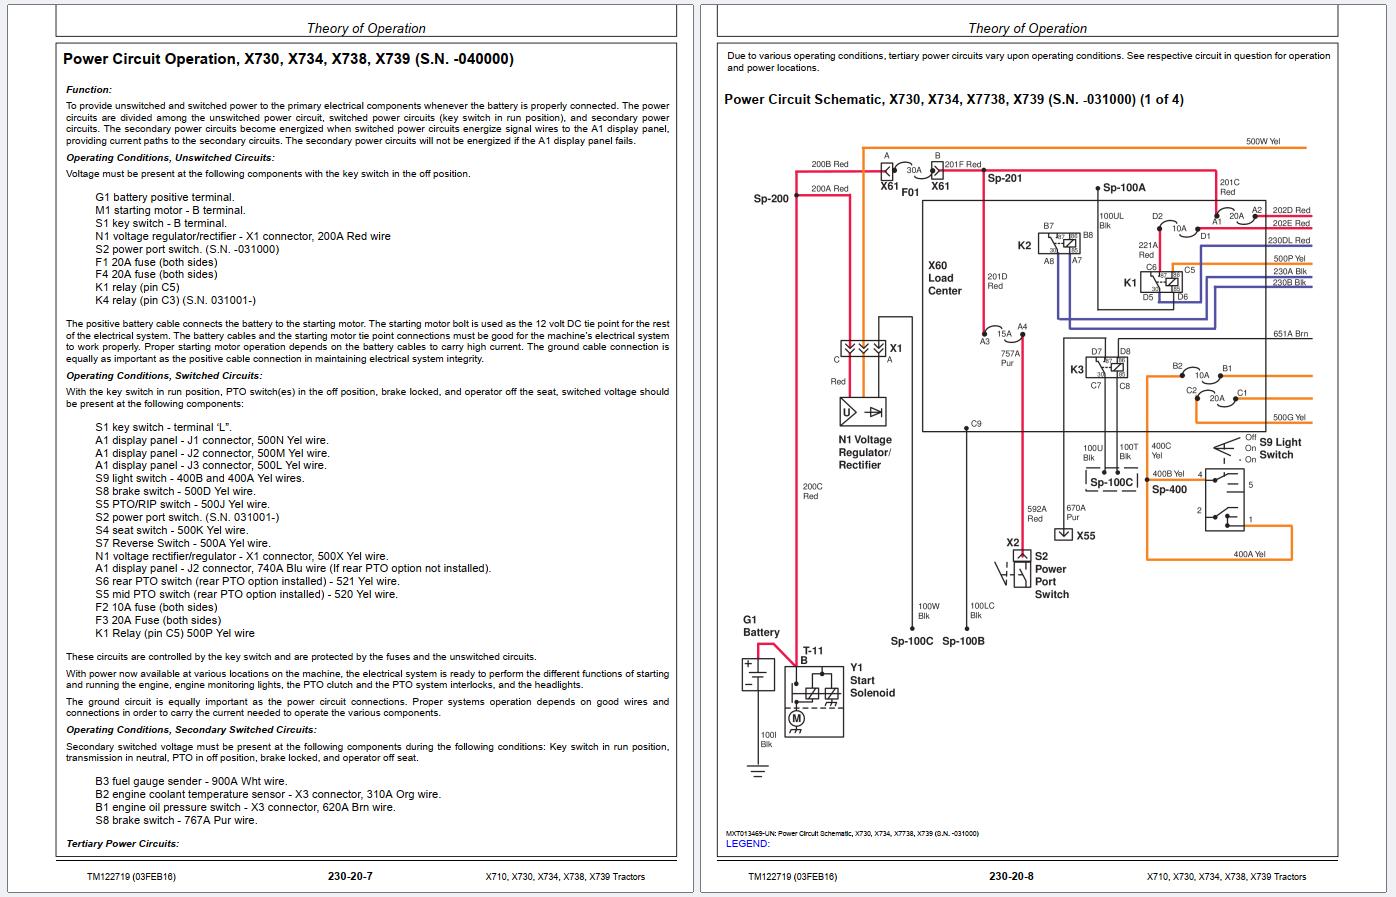Click the 'Power Circuit Operation' heading
The height and width of the screenshot is (897, 1396).
(x=288, y=59)
